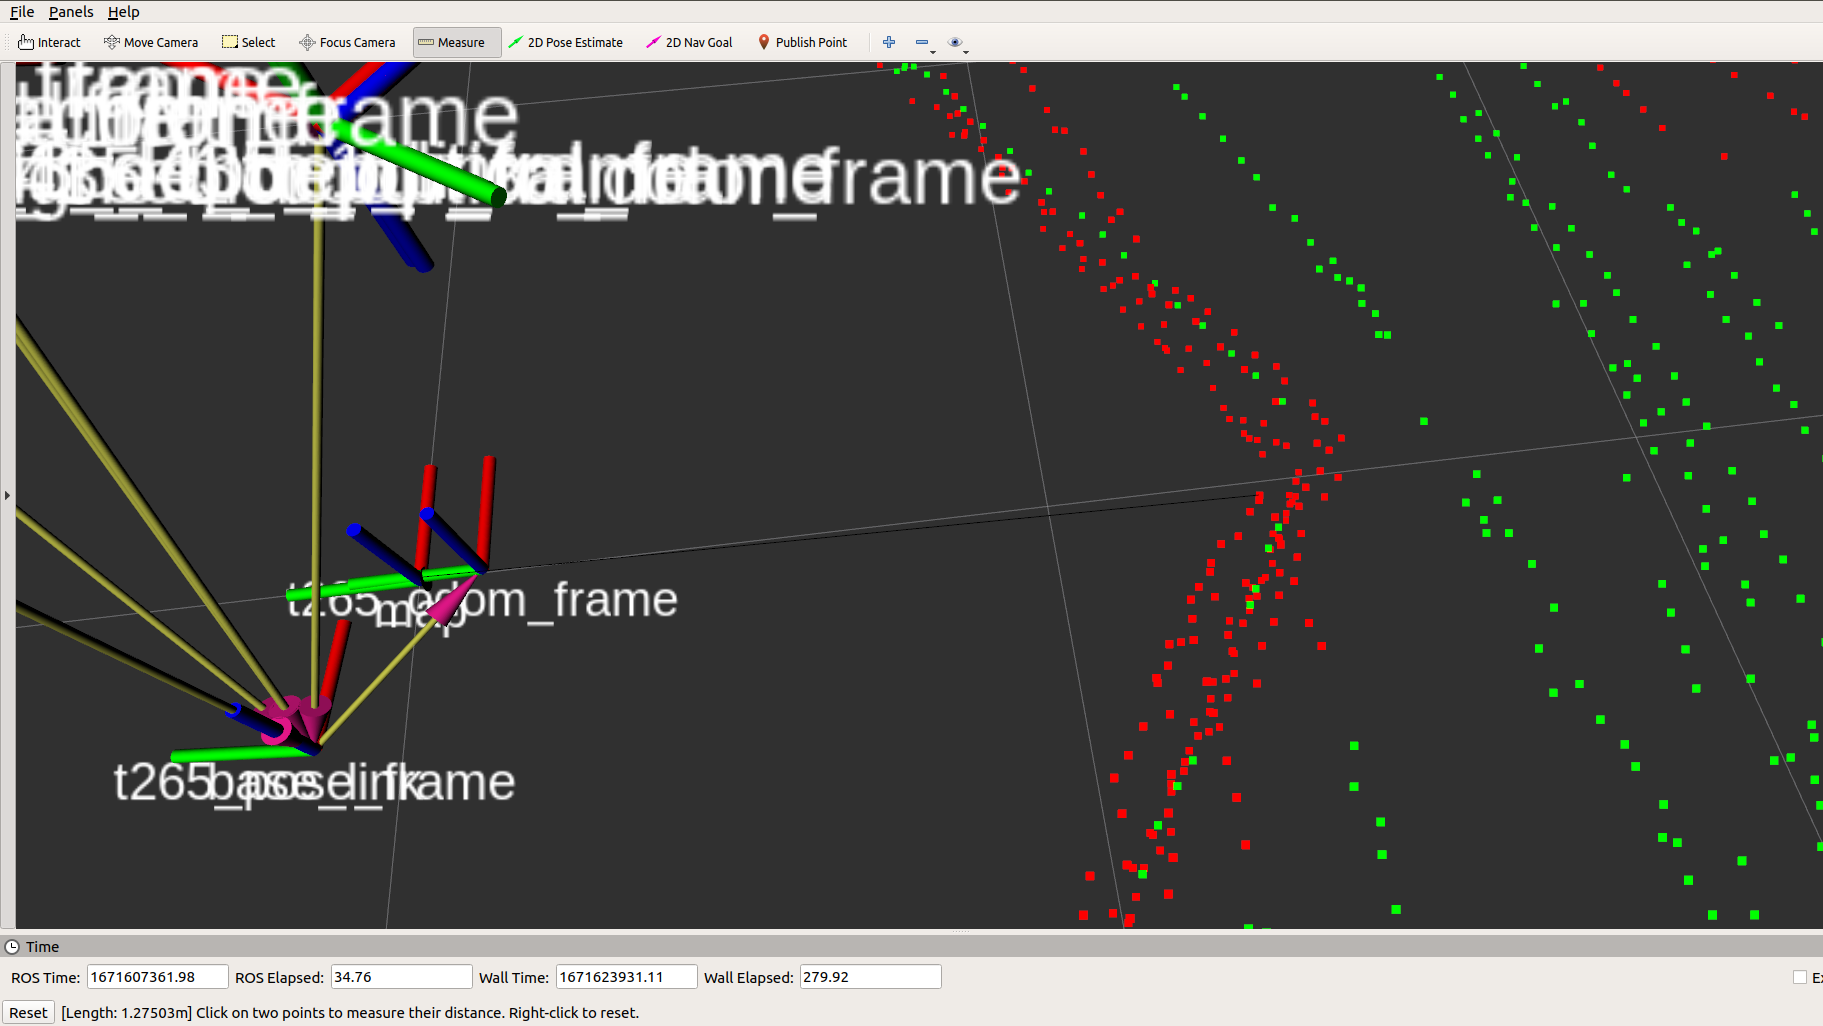Image resolution: width=1823 pixels, height=1026 pixels.
Task: Open the Panels menu
Action: click(71, 12)
